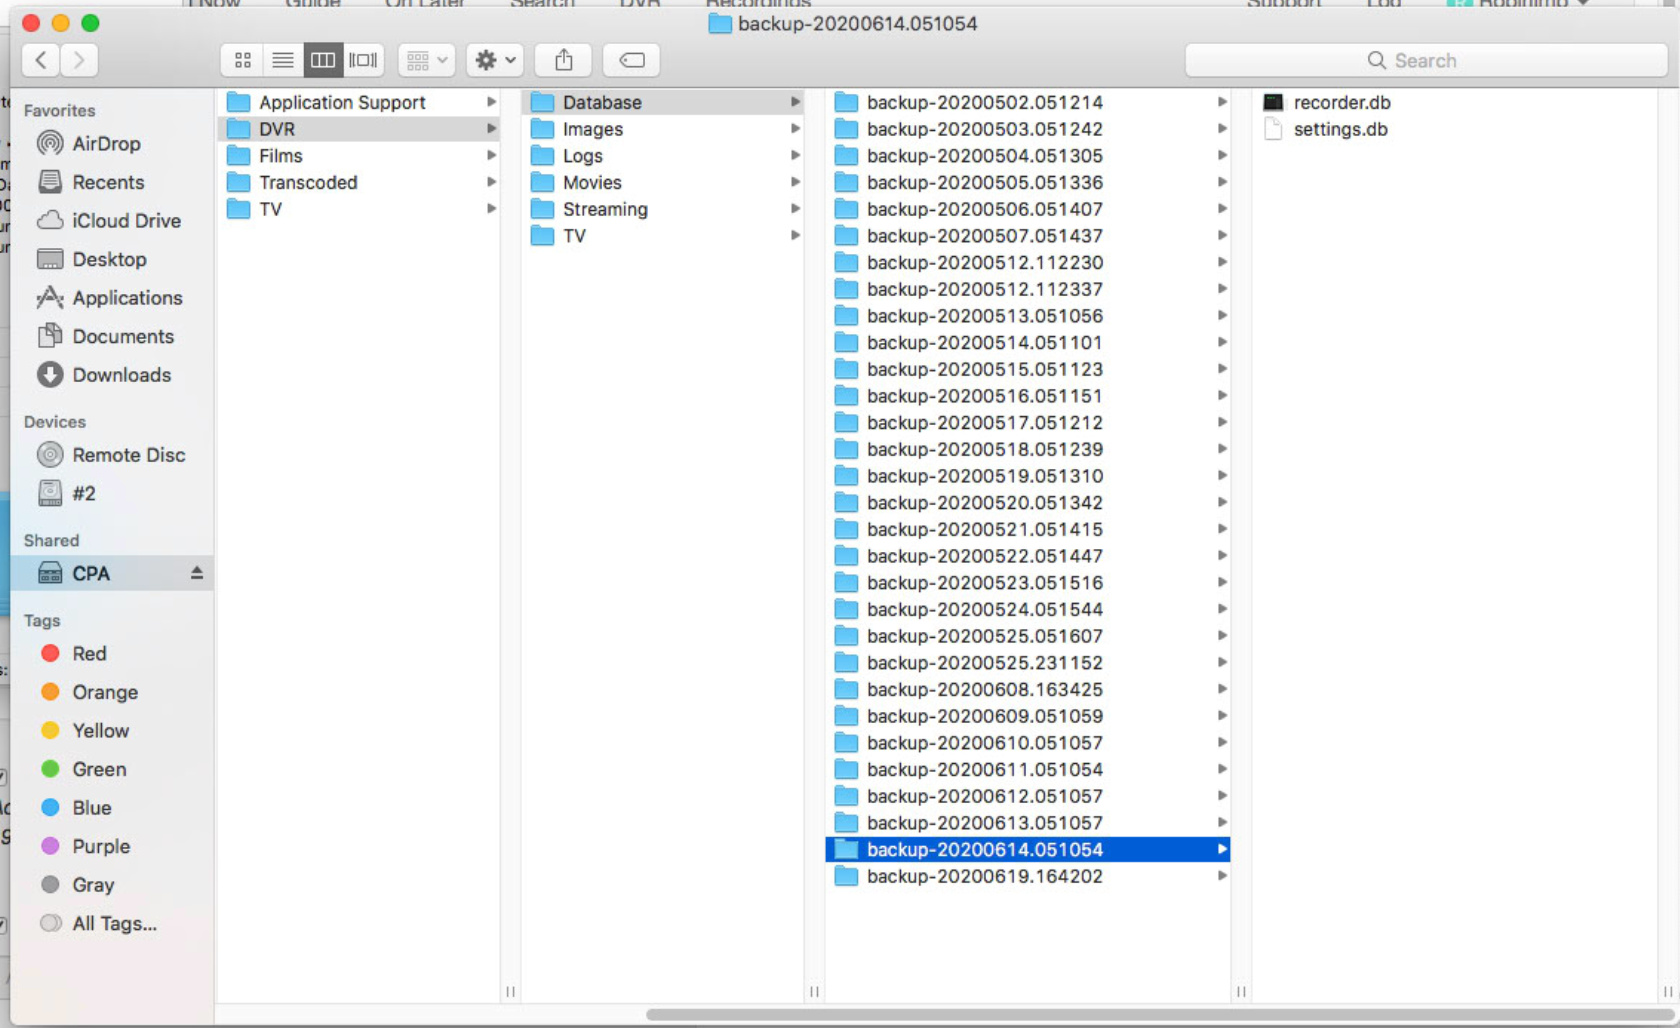1680x1028 pixels.
Task: Expand the backup-20200619.164202 folder arrow
Action: tap(1221, 877)
